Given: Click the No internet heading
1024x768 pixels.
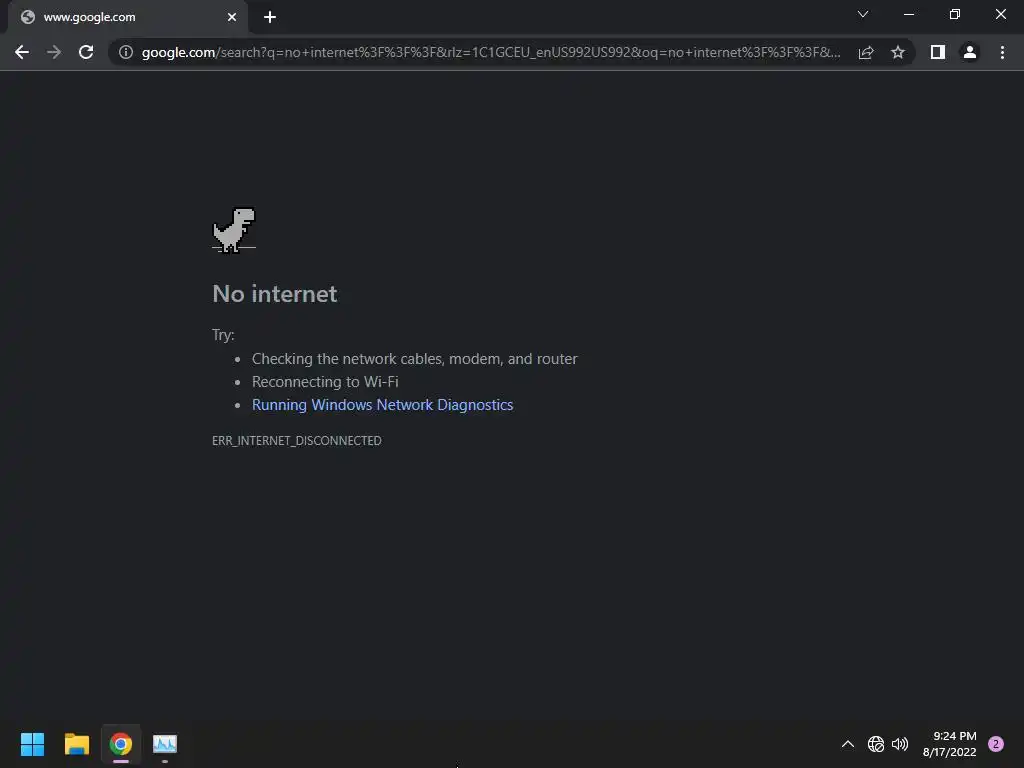Looking at the screenshot, I should (275, 294).
